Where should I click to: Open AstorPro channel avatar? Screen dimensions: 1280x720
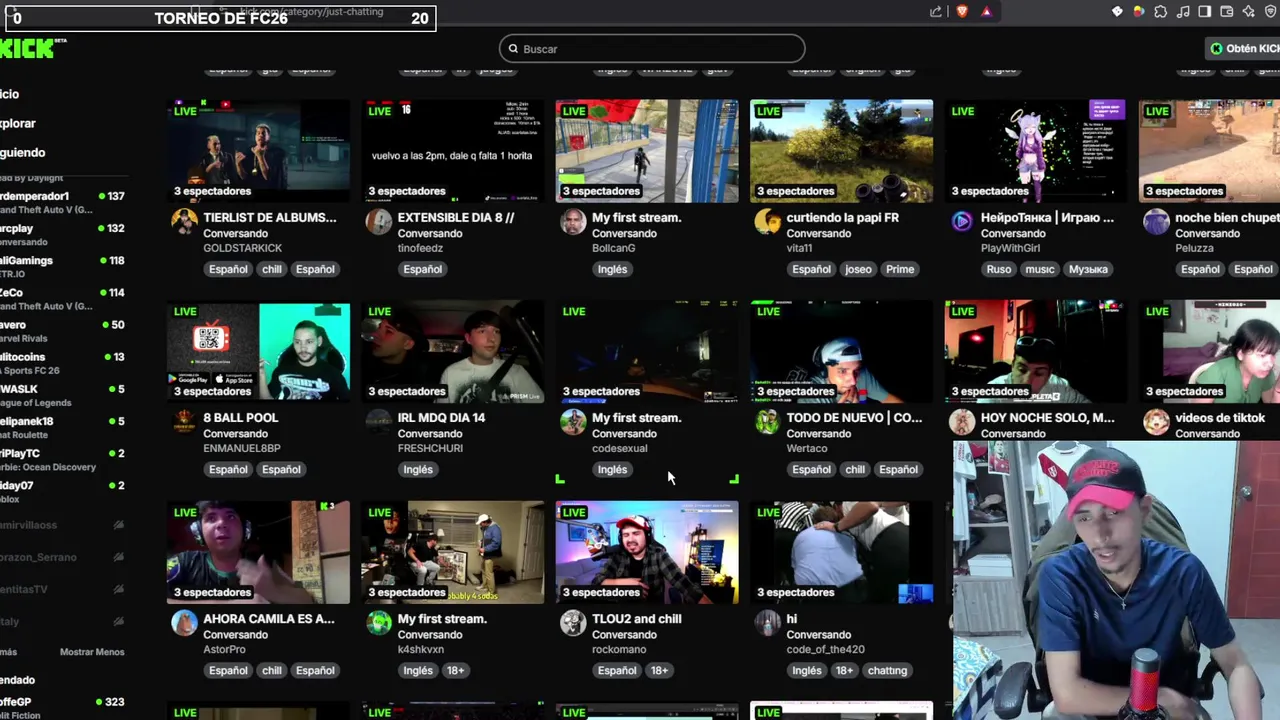click(x=184, y=623)
